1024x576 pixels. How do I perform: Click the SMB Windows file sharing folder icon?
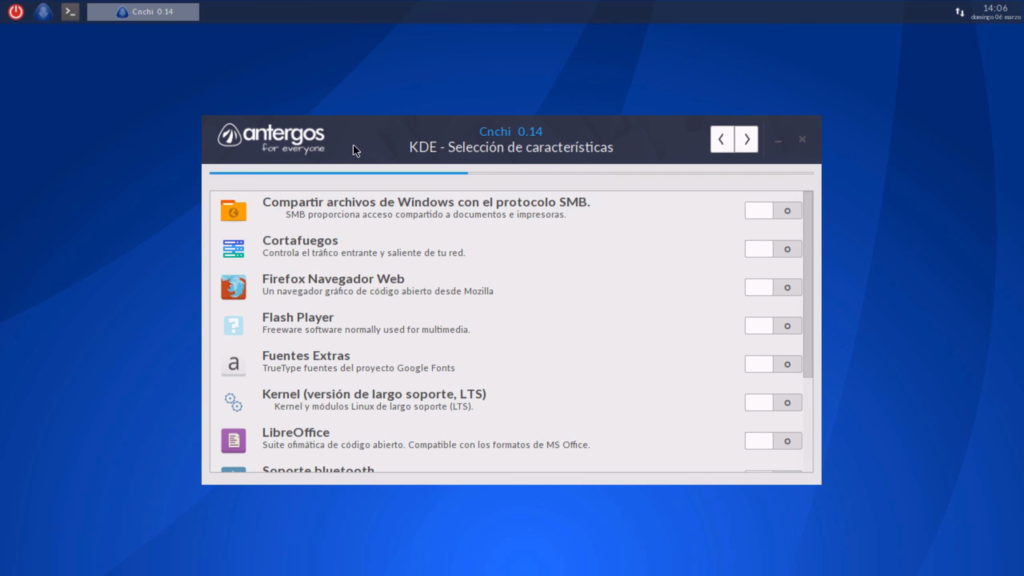pyautogui.click(x=233, y=211)
